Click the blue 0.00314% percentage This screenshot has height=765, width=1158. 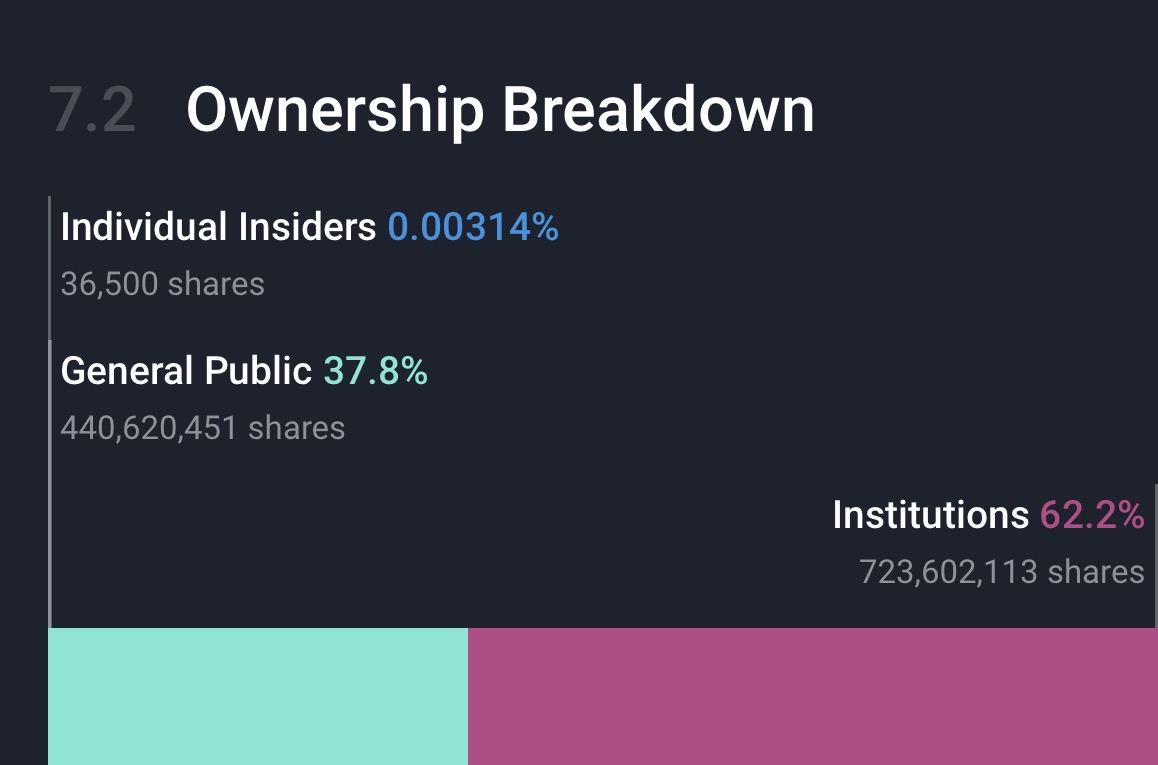[473, 228]
